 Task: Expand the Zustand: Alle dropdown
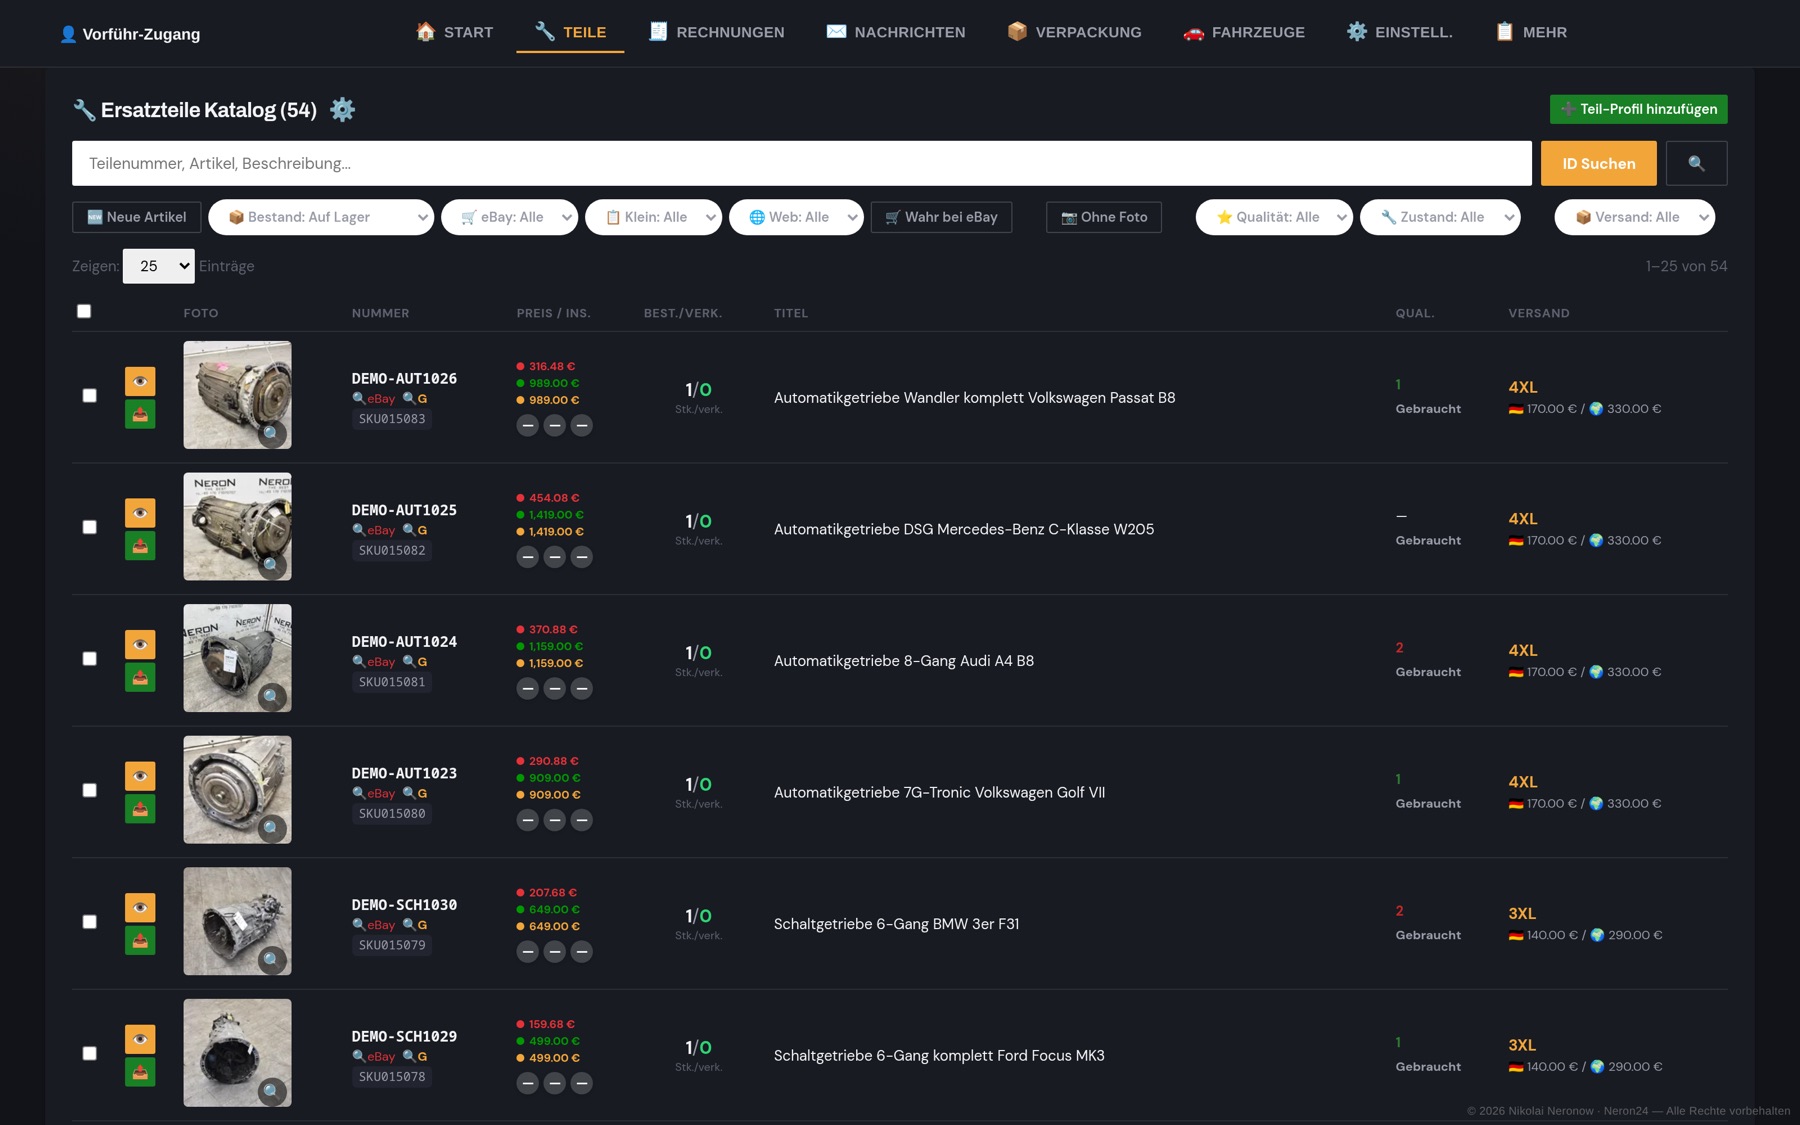pos(1440,217)
